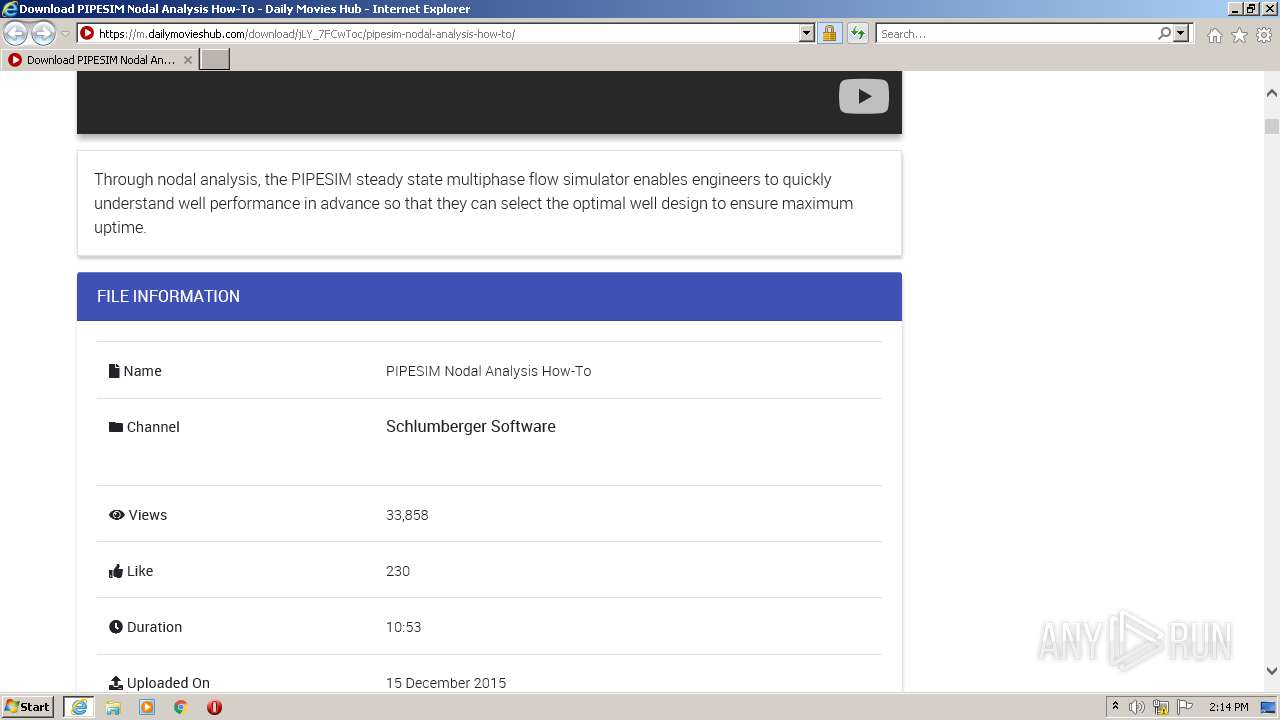The height and width of the screenshot is (720, 1280).
Task: Click the Uploaded On upload icon
Action: [116, 683]
